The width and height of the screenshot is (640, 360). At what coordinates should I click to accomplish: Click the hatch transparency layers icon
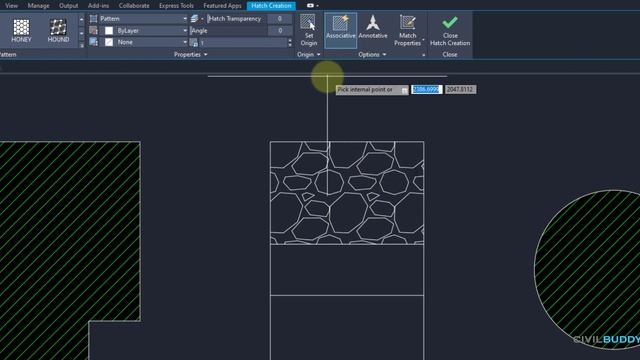[194, 19]
